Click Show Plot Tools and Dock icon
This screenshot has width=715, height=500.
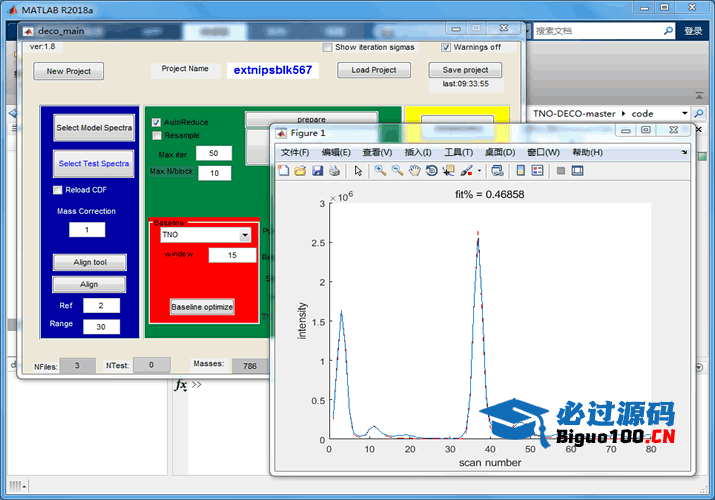(577, 171)
